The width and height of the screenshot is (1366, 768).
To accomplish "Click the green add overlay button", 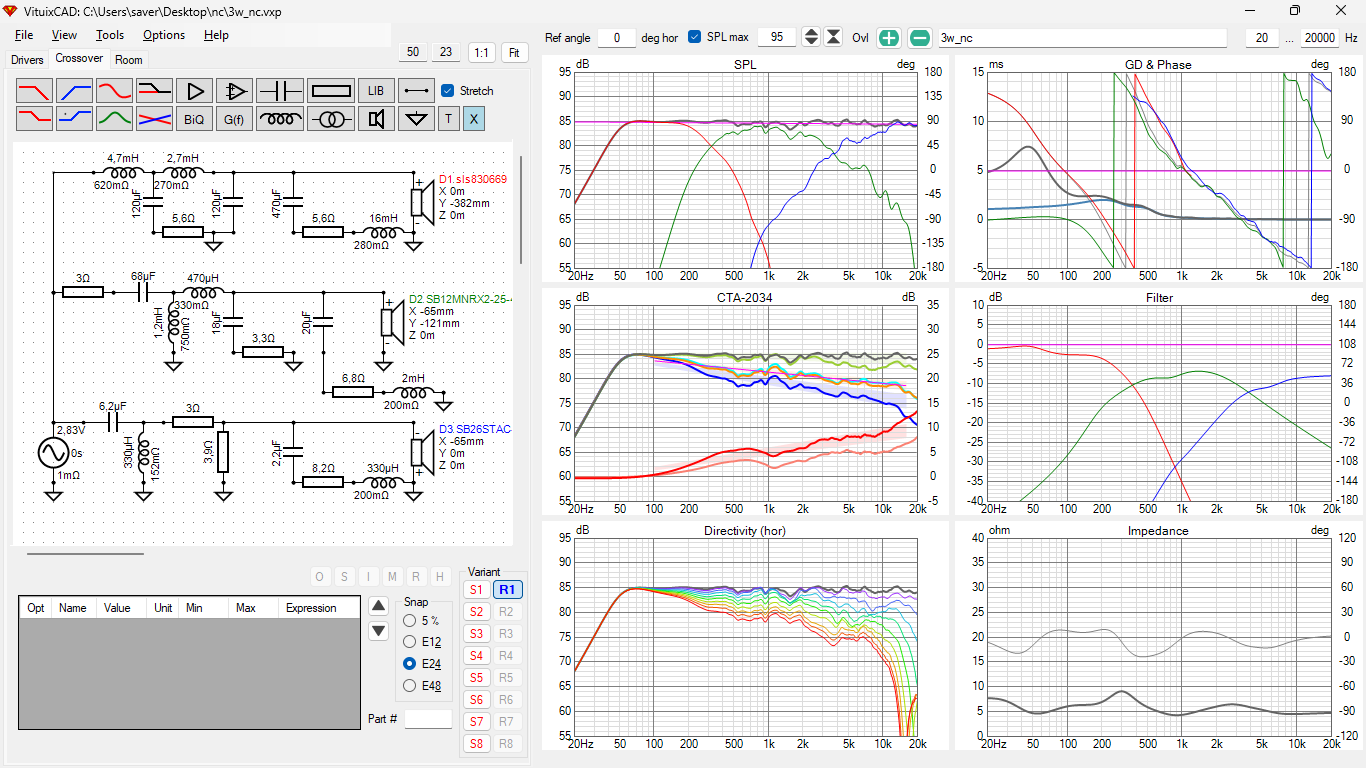I will [x=888, y=38].
